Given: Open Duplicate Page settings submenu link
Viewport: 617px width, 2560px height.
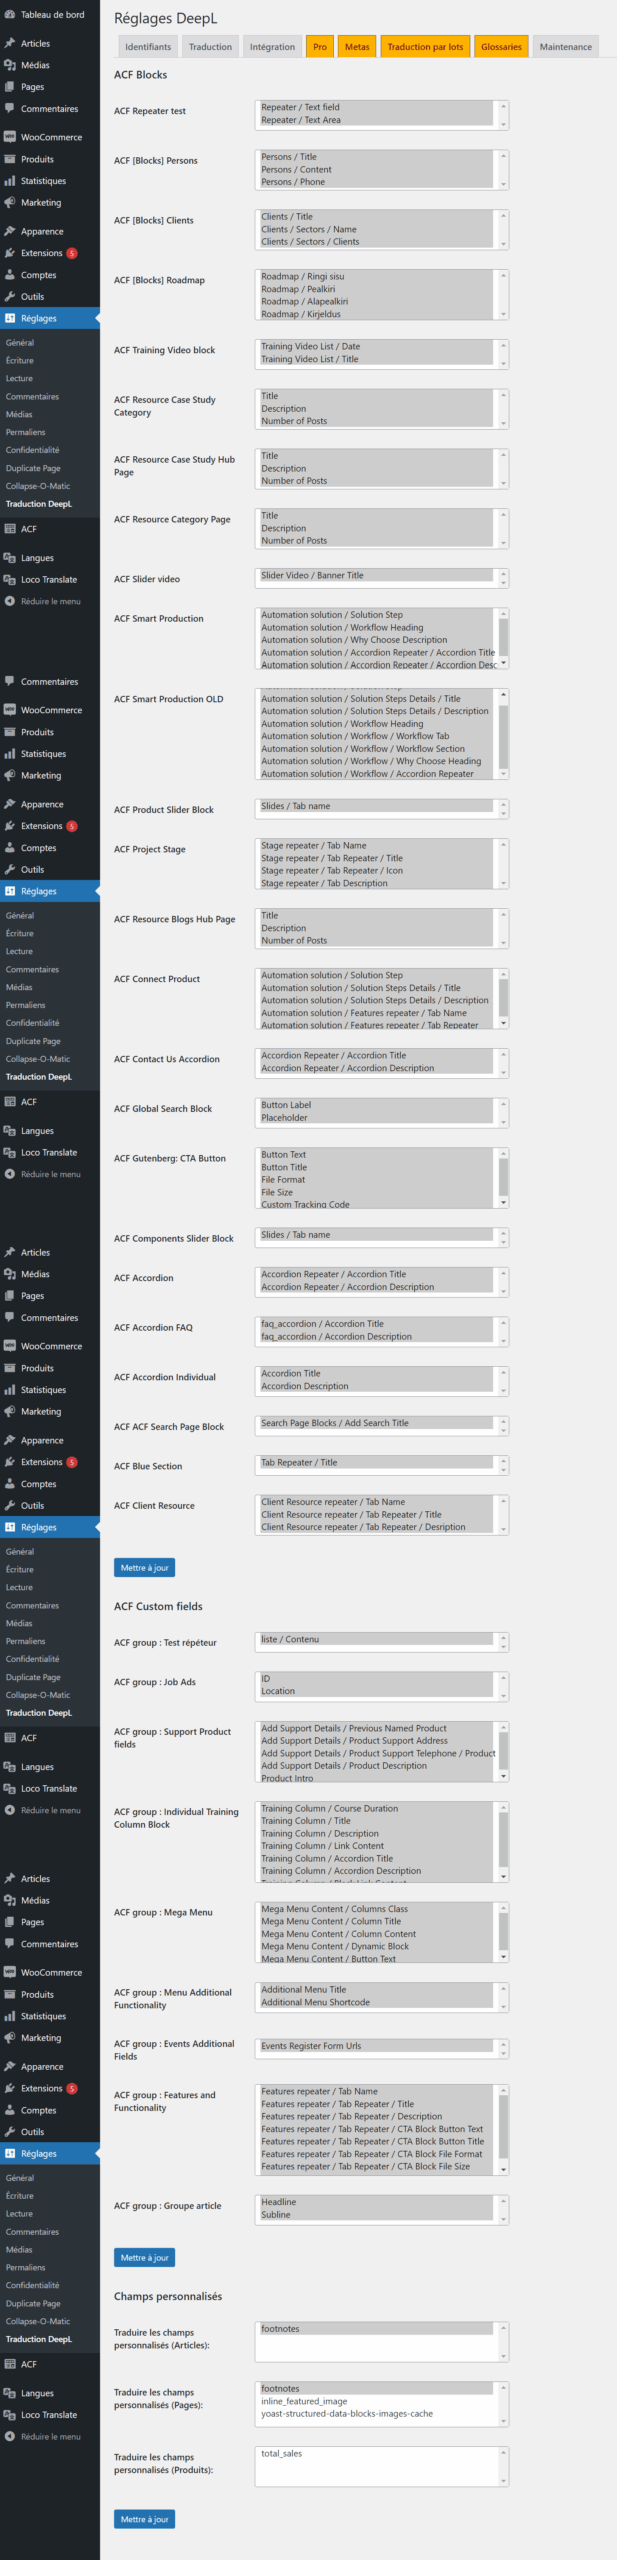Looking at the screenshot, I should 33,468.
